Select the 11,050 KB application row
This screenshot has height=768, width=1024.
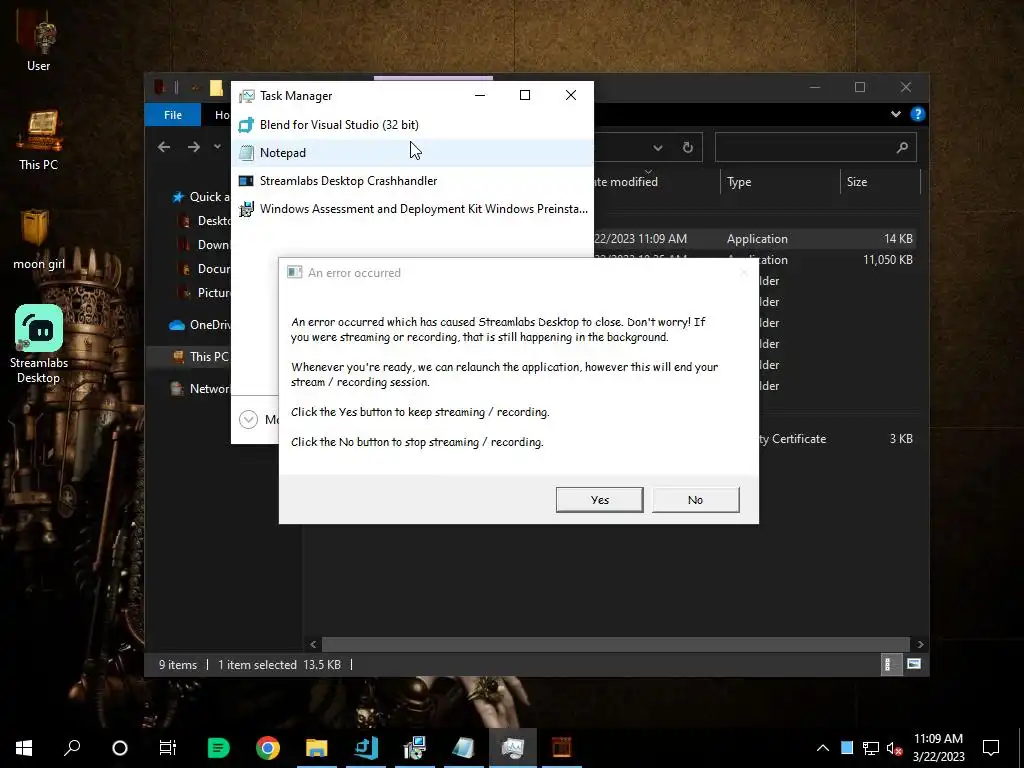click(838, 260)
